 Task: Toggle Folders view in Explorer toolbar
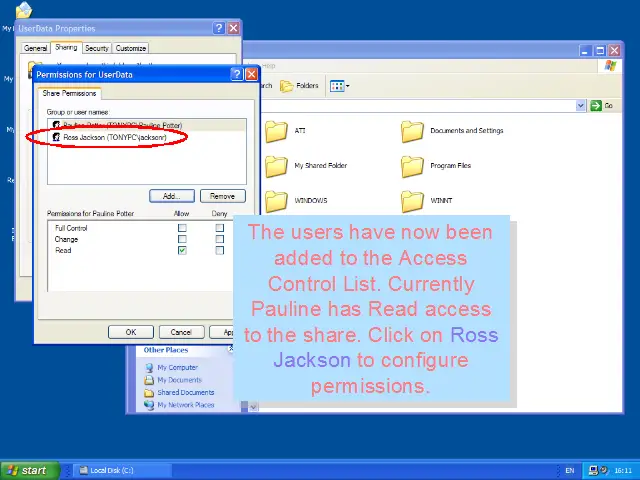coord(299,86)
